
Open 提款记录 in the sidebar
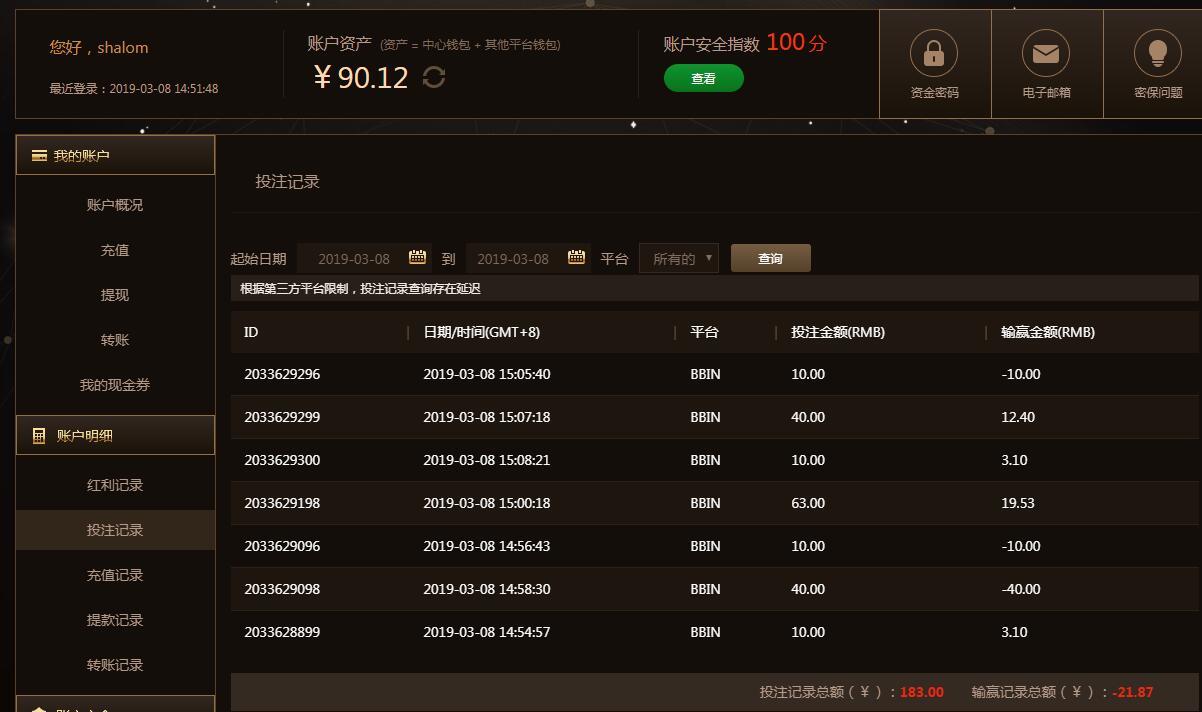click(115, 620)
